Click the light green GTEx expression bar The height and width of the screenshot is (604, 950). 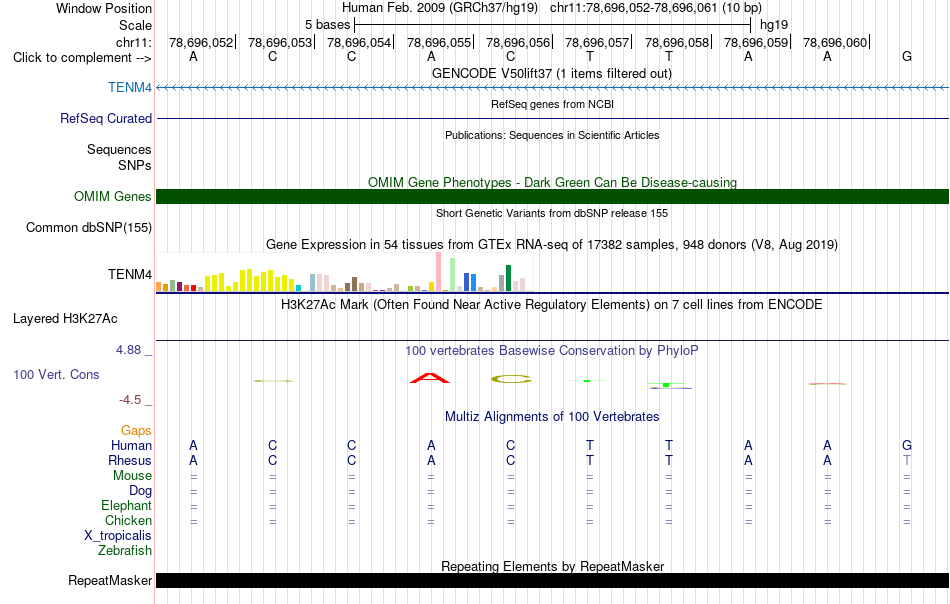[452, 275]
